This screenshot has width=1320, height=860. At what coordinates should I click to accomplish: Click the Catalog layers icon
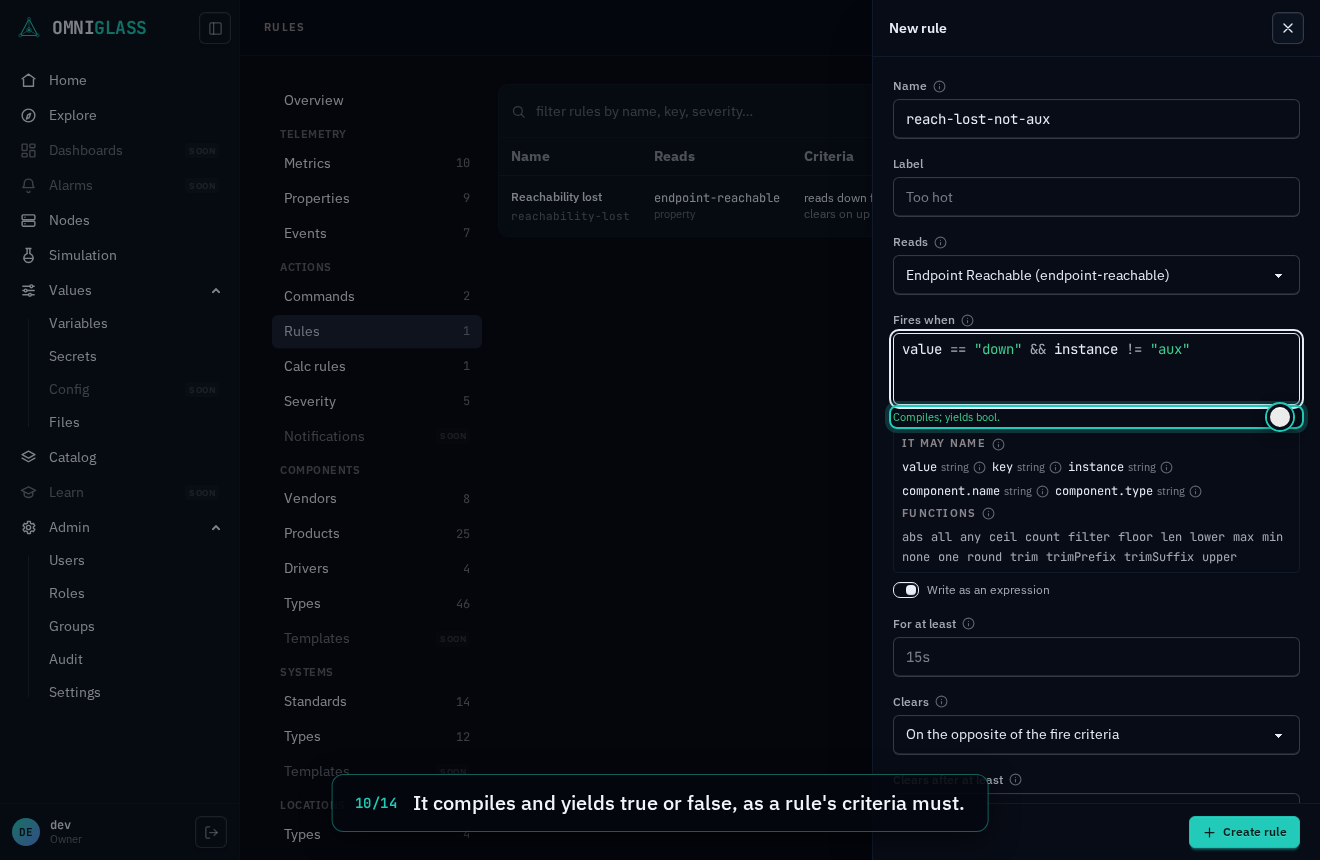[x=29, y=457]
